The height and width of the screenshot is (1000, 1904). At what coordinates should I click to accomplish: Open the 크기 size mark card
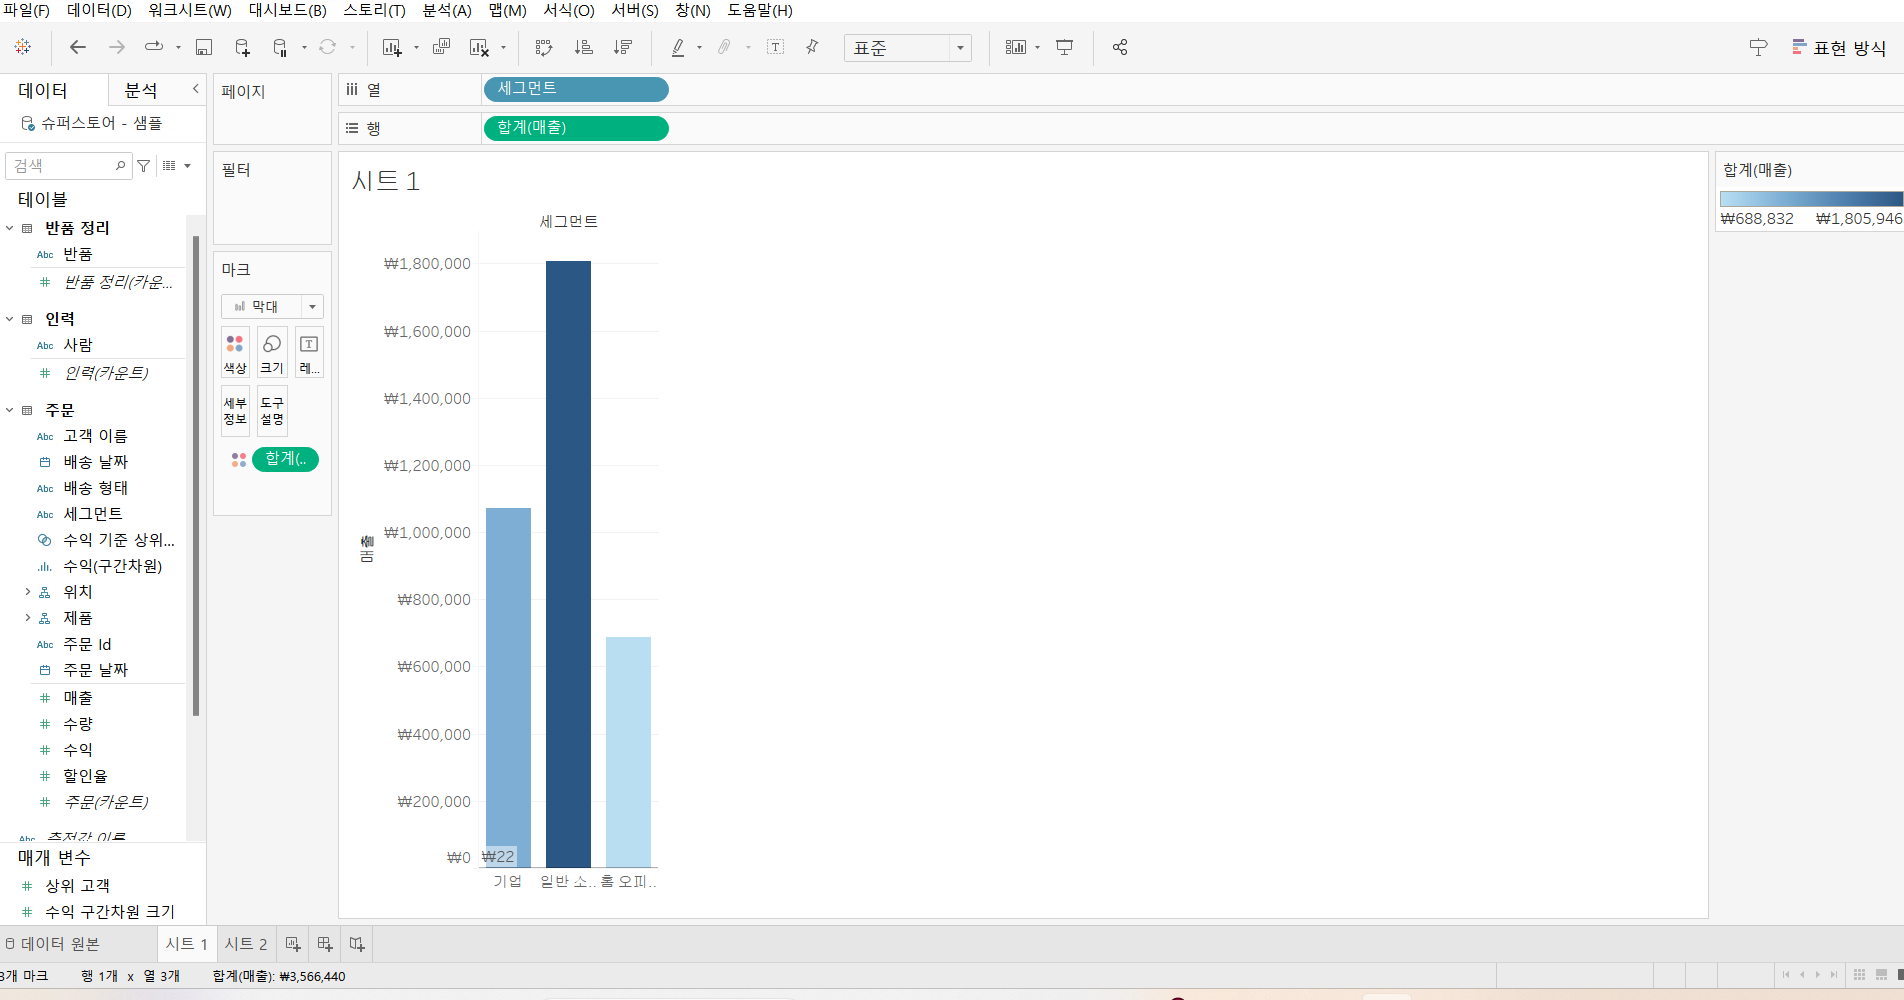click(272, 354)
